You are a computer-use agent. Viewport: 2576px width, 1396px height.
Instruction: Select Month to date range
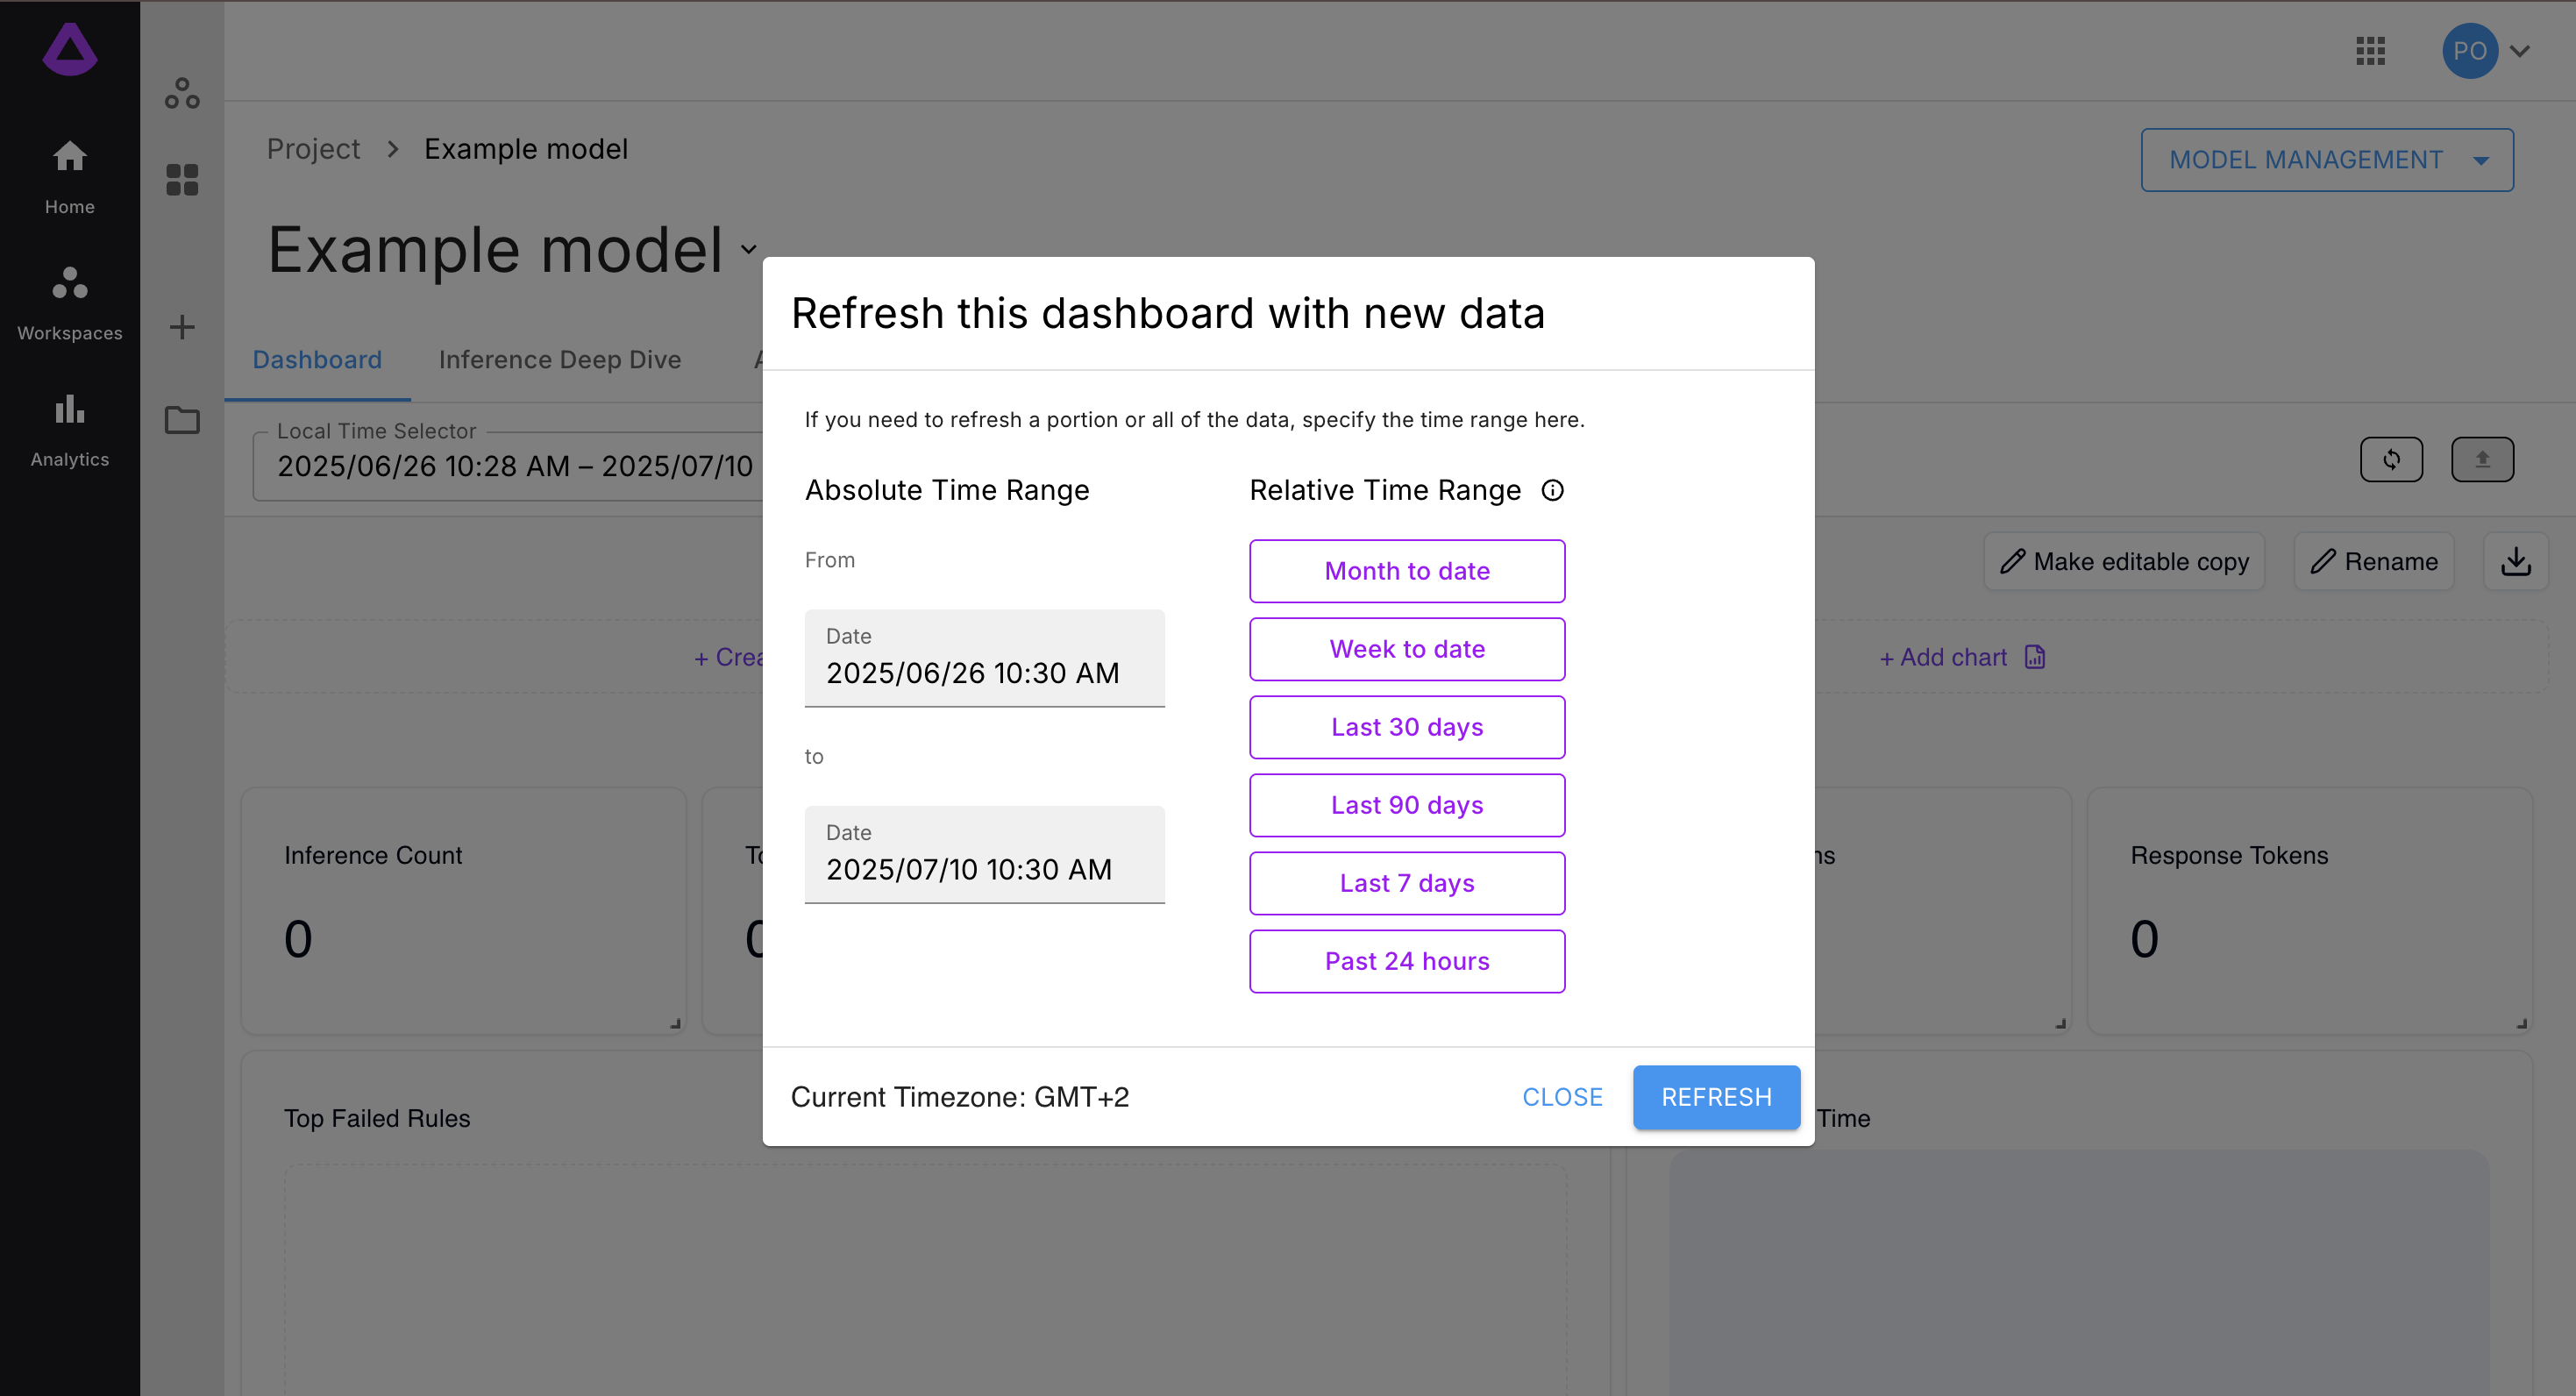[x=1407, y=571]
